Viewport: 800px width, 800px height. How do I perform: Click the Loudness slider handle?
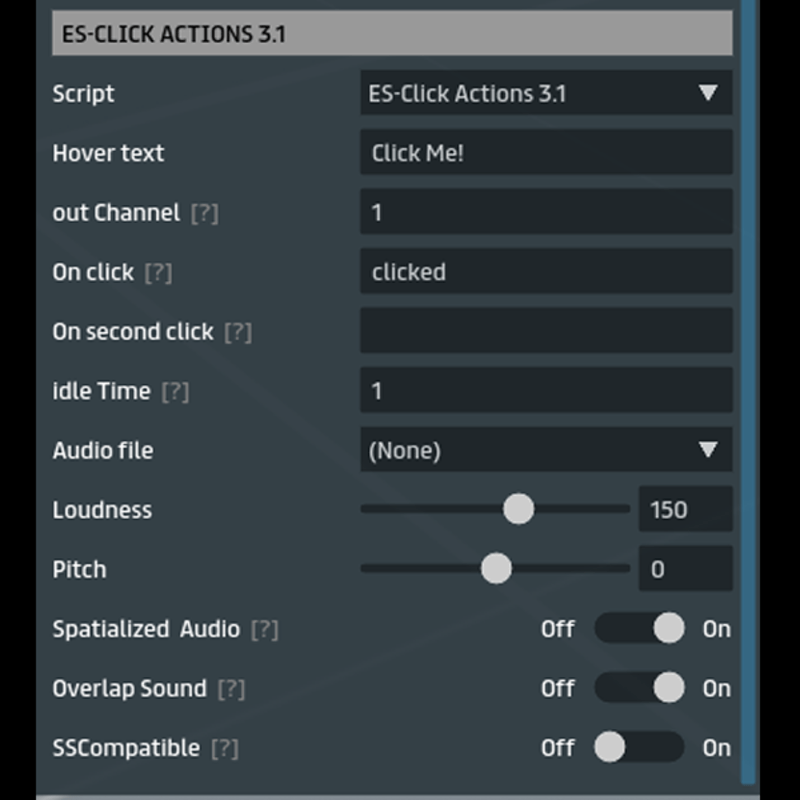click(x=518, y=509)
